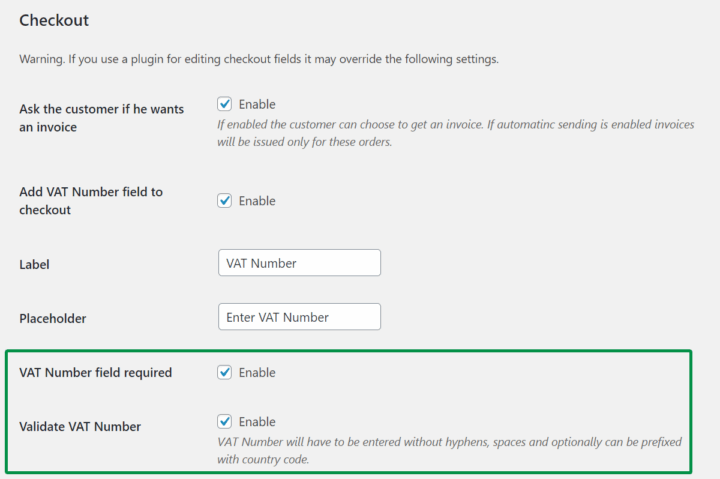Toggle the VAT Number field required checkbox

click(225, 372)
